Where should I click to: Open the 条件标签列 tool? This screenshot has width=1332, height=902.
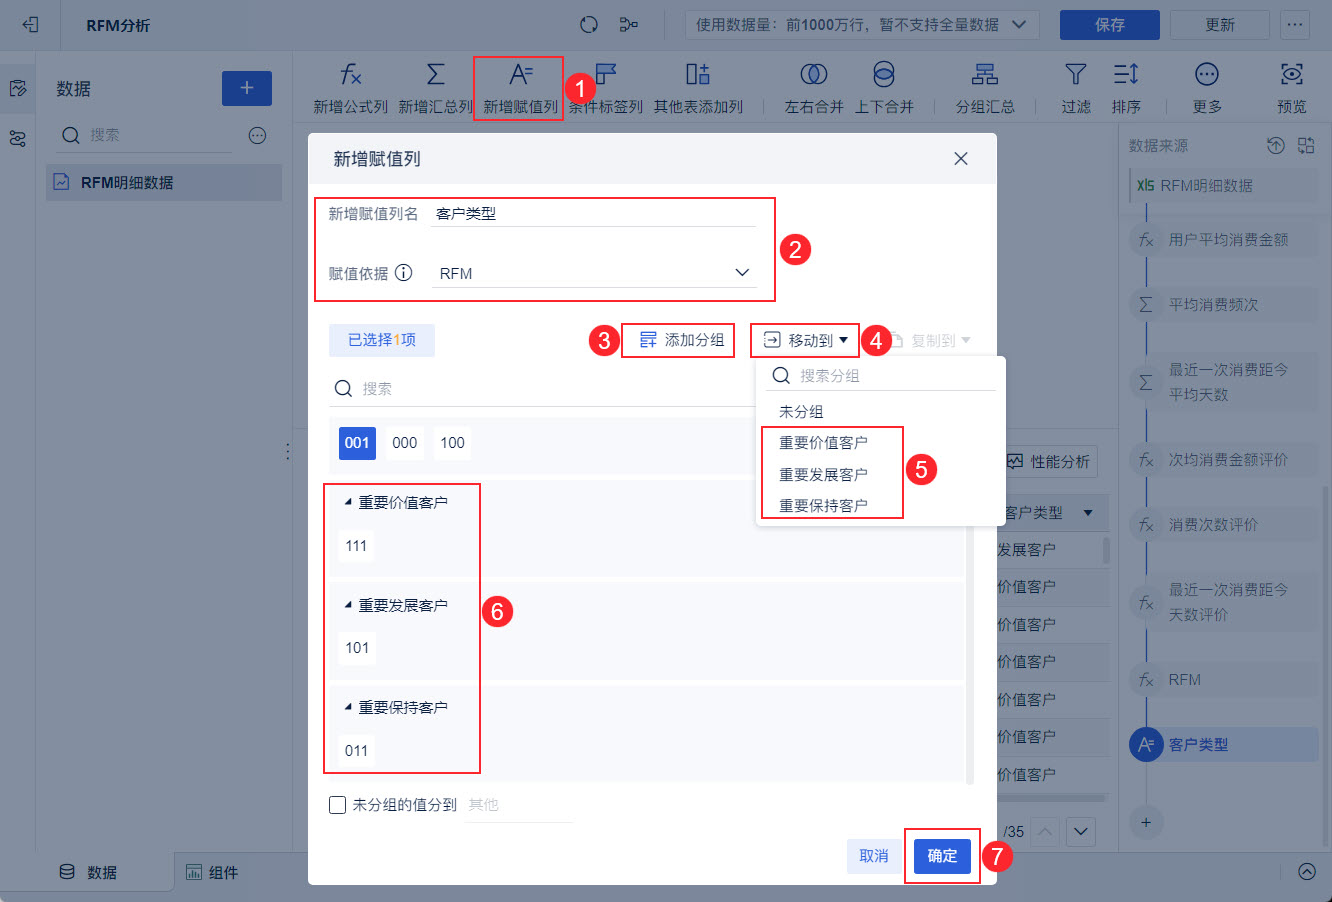606,88
